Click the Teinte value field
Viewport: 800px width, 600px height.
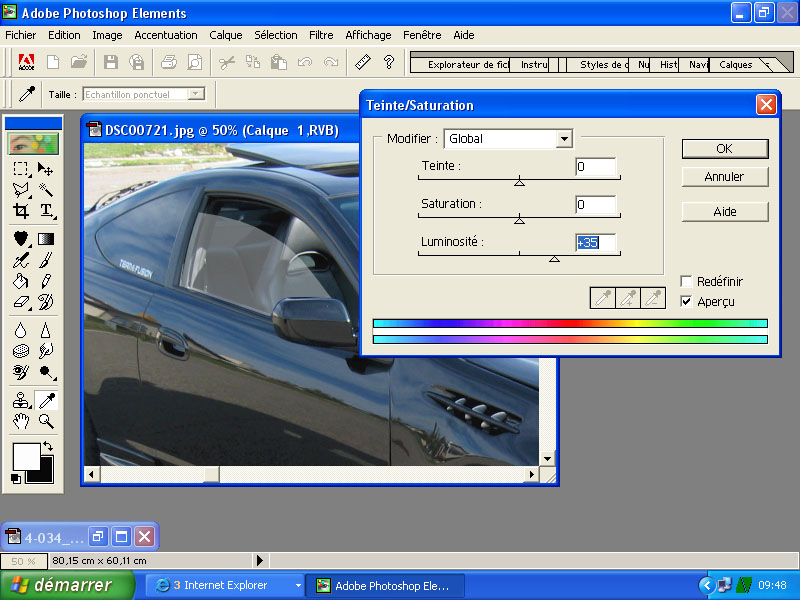pyautogui.click(x=595, y=166)
